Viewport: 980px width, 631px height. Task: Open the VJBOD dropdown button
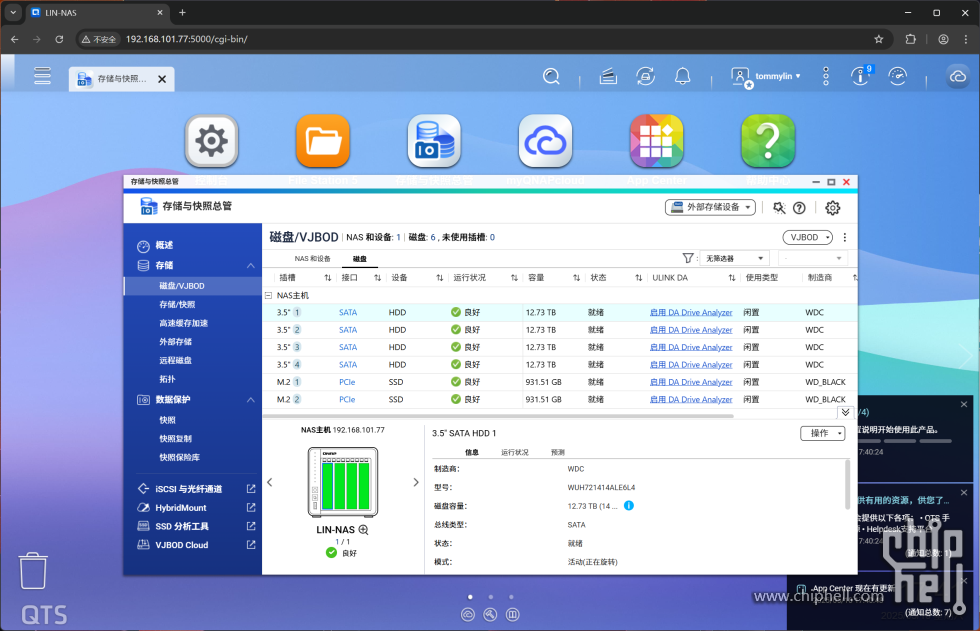808,237
